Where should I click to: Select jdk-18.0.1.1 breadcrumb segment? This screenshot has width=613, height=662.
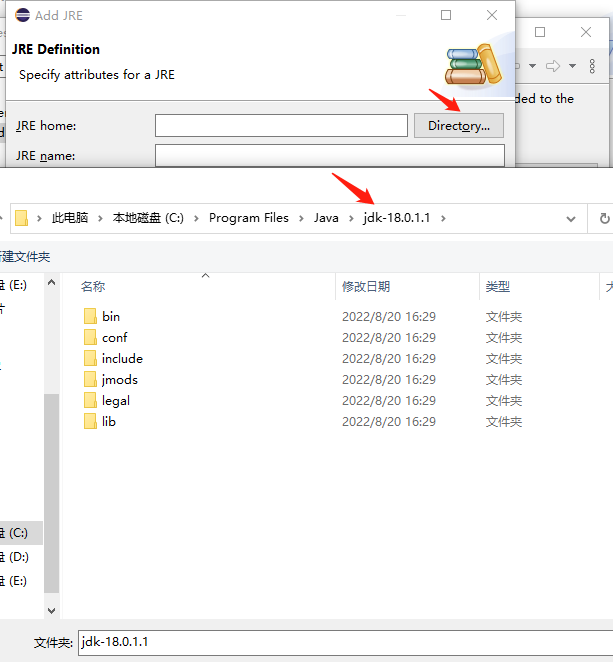396,218
